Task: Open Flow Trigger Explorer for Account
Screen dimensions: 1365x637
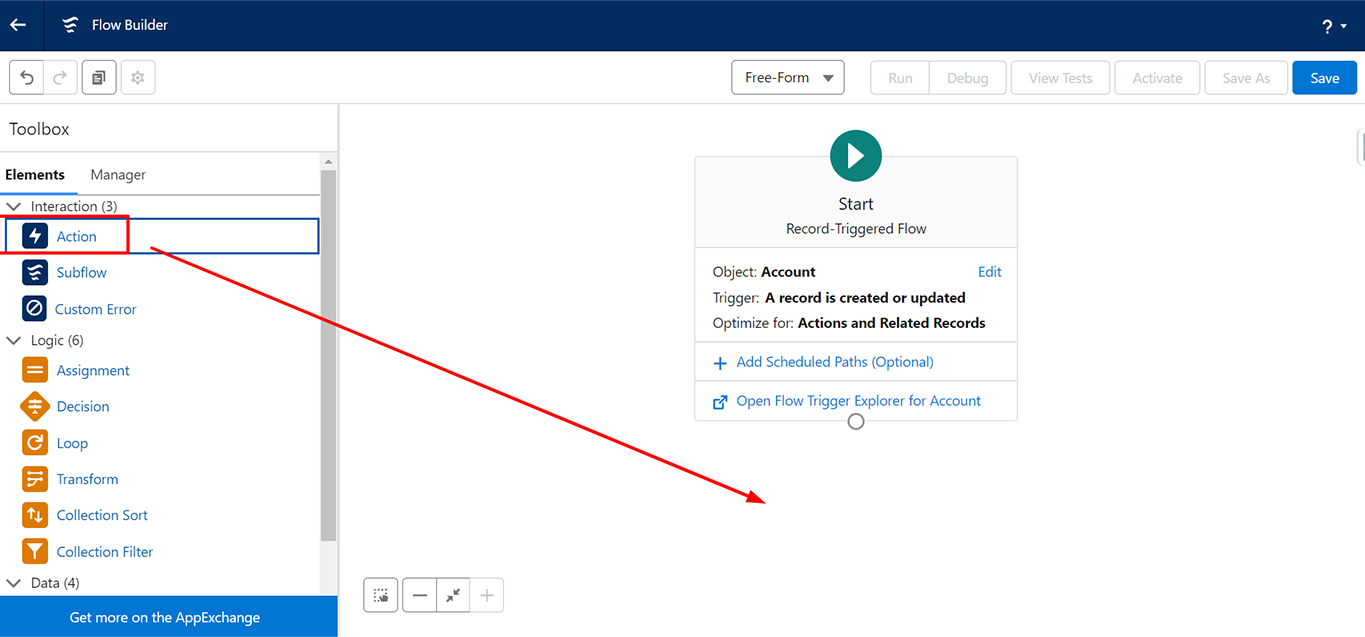Action: click(859, 401)
